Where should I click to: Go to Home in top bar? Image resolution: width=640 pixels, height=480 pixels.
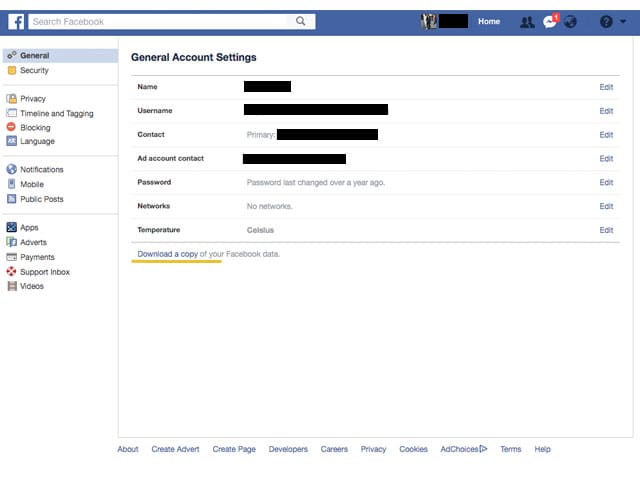(489, 22)
